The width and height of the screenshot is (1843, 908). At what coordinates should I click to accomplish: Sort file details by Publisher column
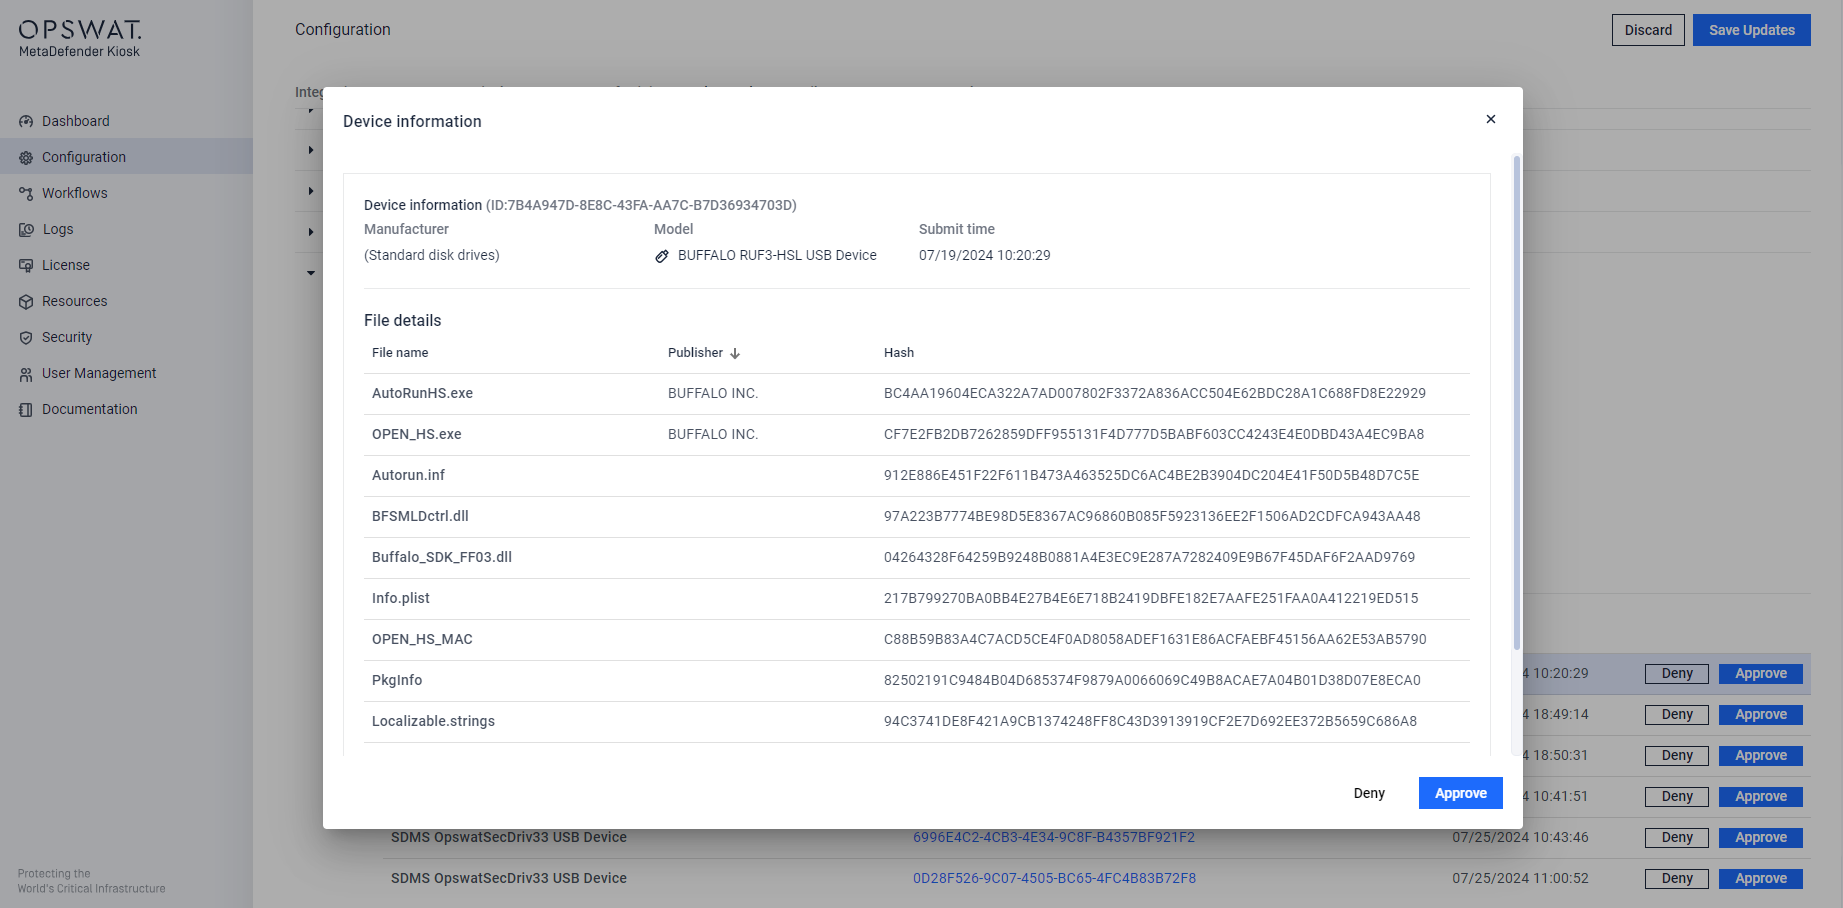click(704, 353)
